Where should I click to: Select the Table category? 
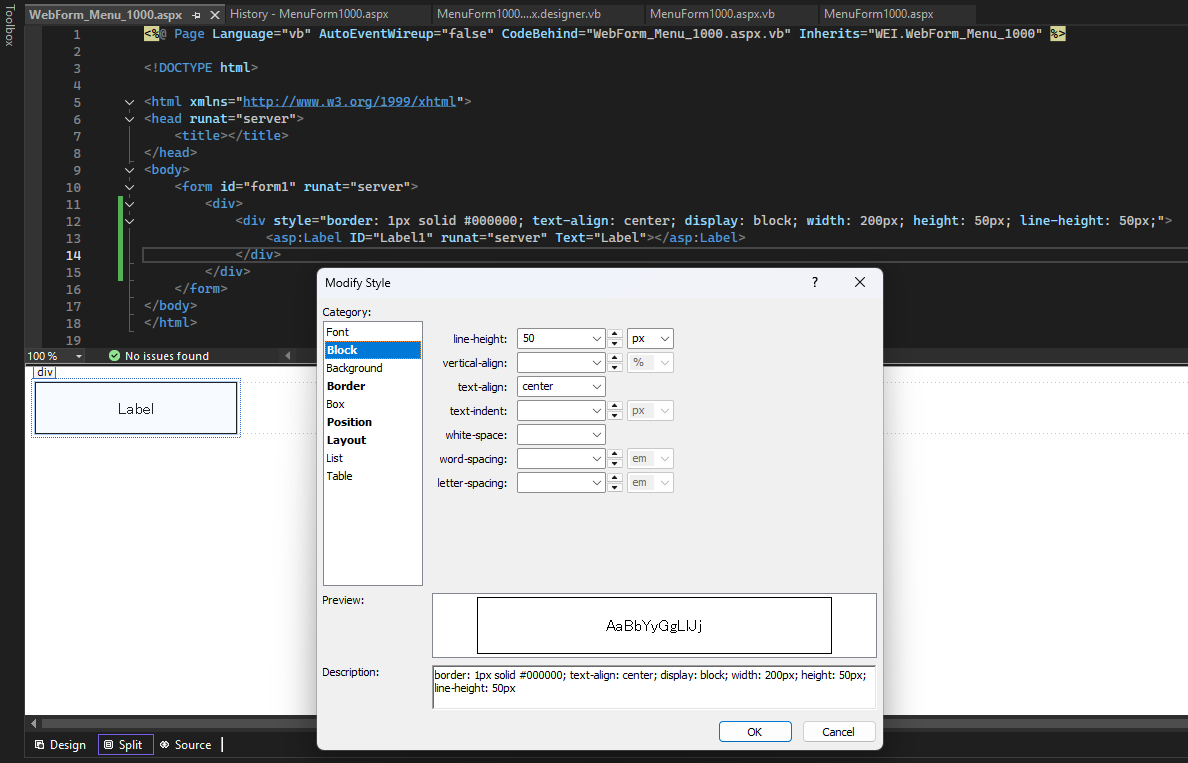372,476
